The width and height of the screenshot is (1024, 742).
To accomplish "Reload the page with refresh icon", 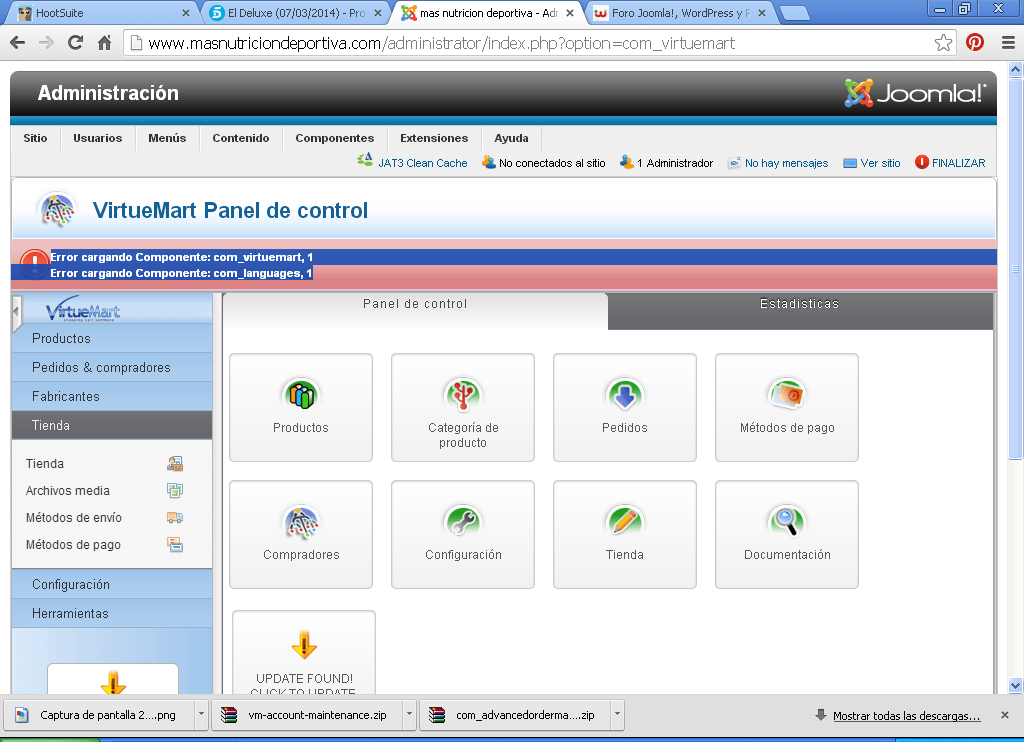I will point(76,43).
